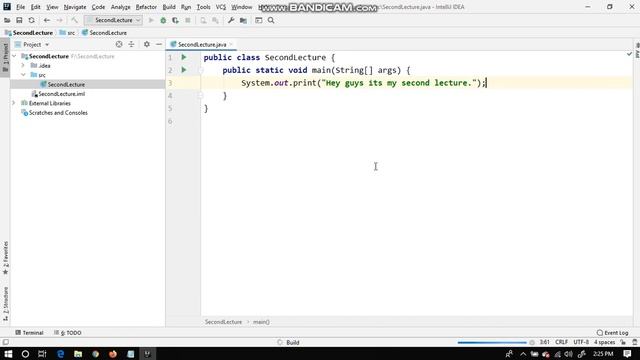Click the Forward navigation arrow
Image resolution: width=640 pixels, height=360 pixels.
click(60, 20)
